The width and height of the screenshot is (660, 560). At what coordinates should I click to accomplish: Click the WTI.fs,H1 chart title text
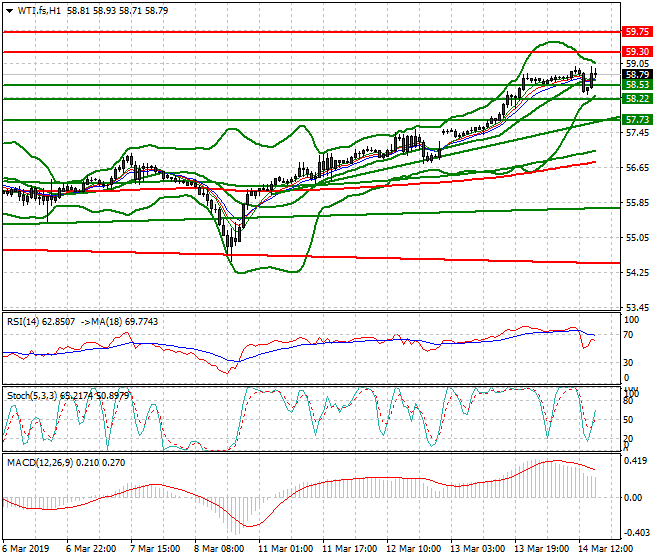pyautogui.click(x=39, y=11)
